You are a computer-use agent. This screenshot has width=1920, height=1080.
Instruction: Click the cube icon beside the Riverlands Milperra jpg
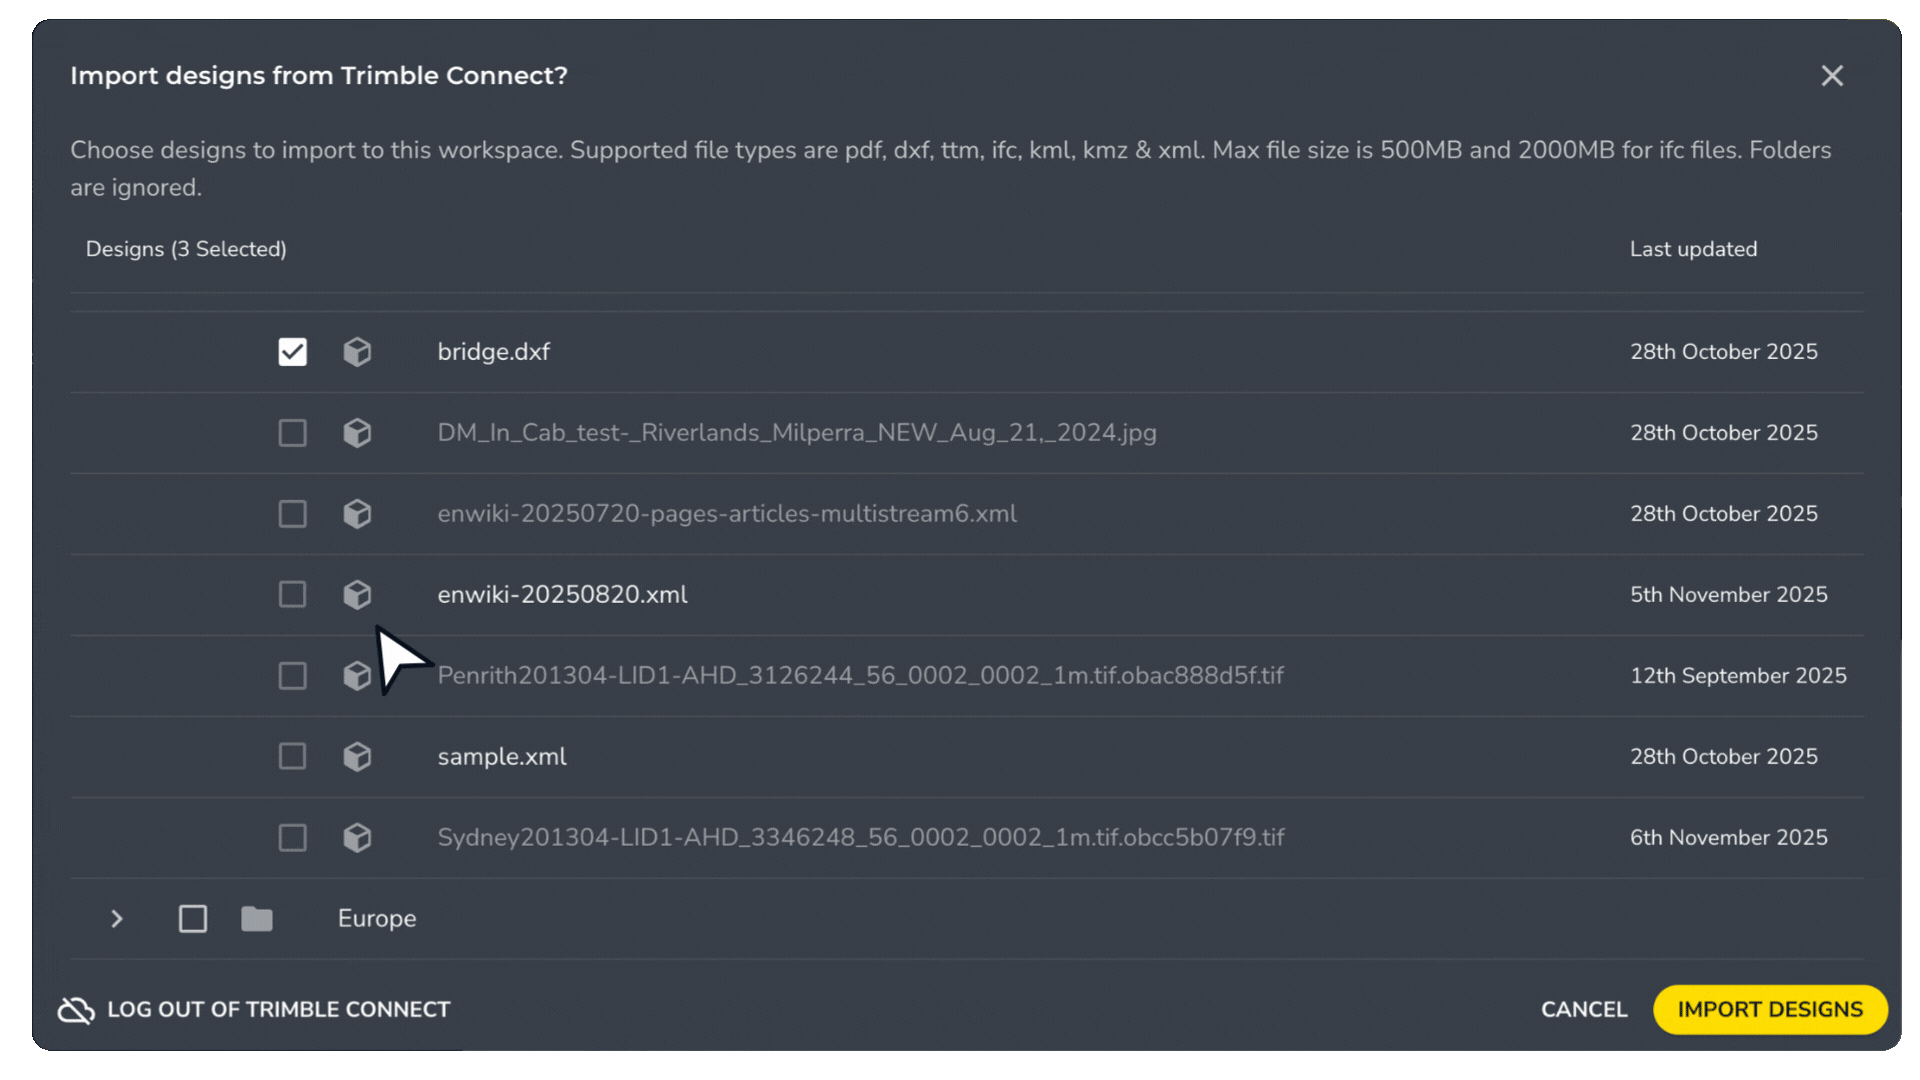[357, 432]
